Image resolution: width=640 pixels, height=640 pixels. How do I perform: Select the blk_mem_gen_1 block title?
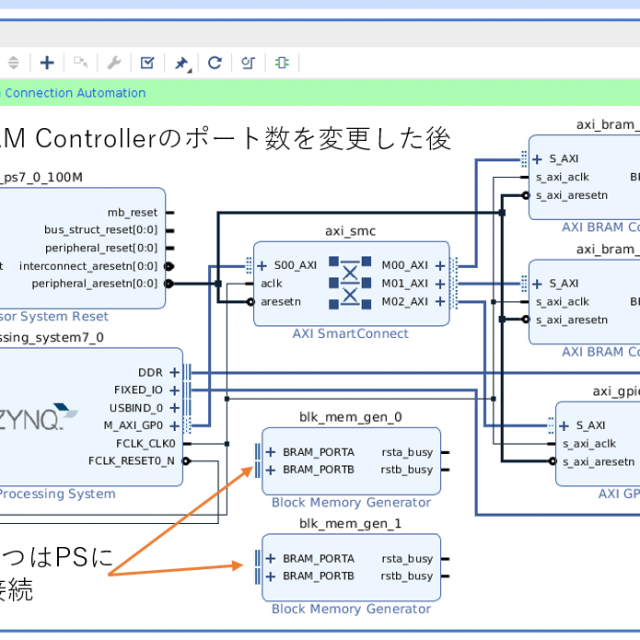(350, 524)
